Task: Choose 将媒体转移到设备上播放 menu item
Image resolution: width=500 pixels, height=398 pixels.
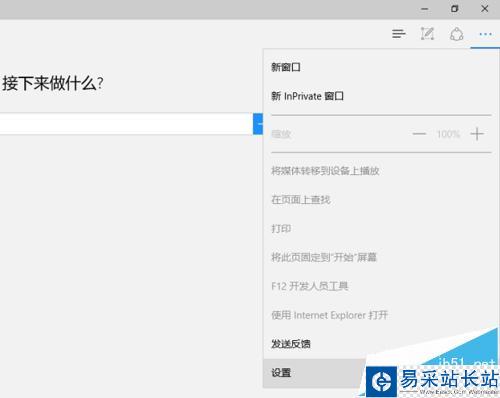Action: [x=325, y=171]
